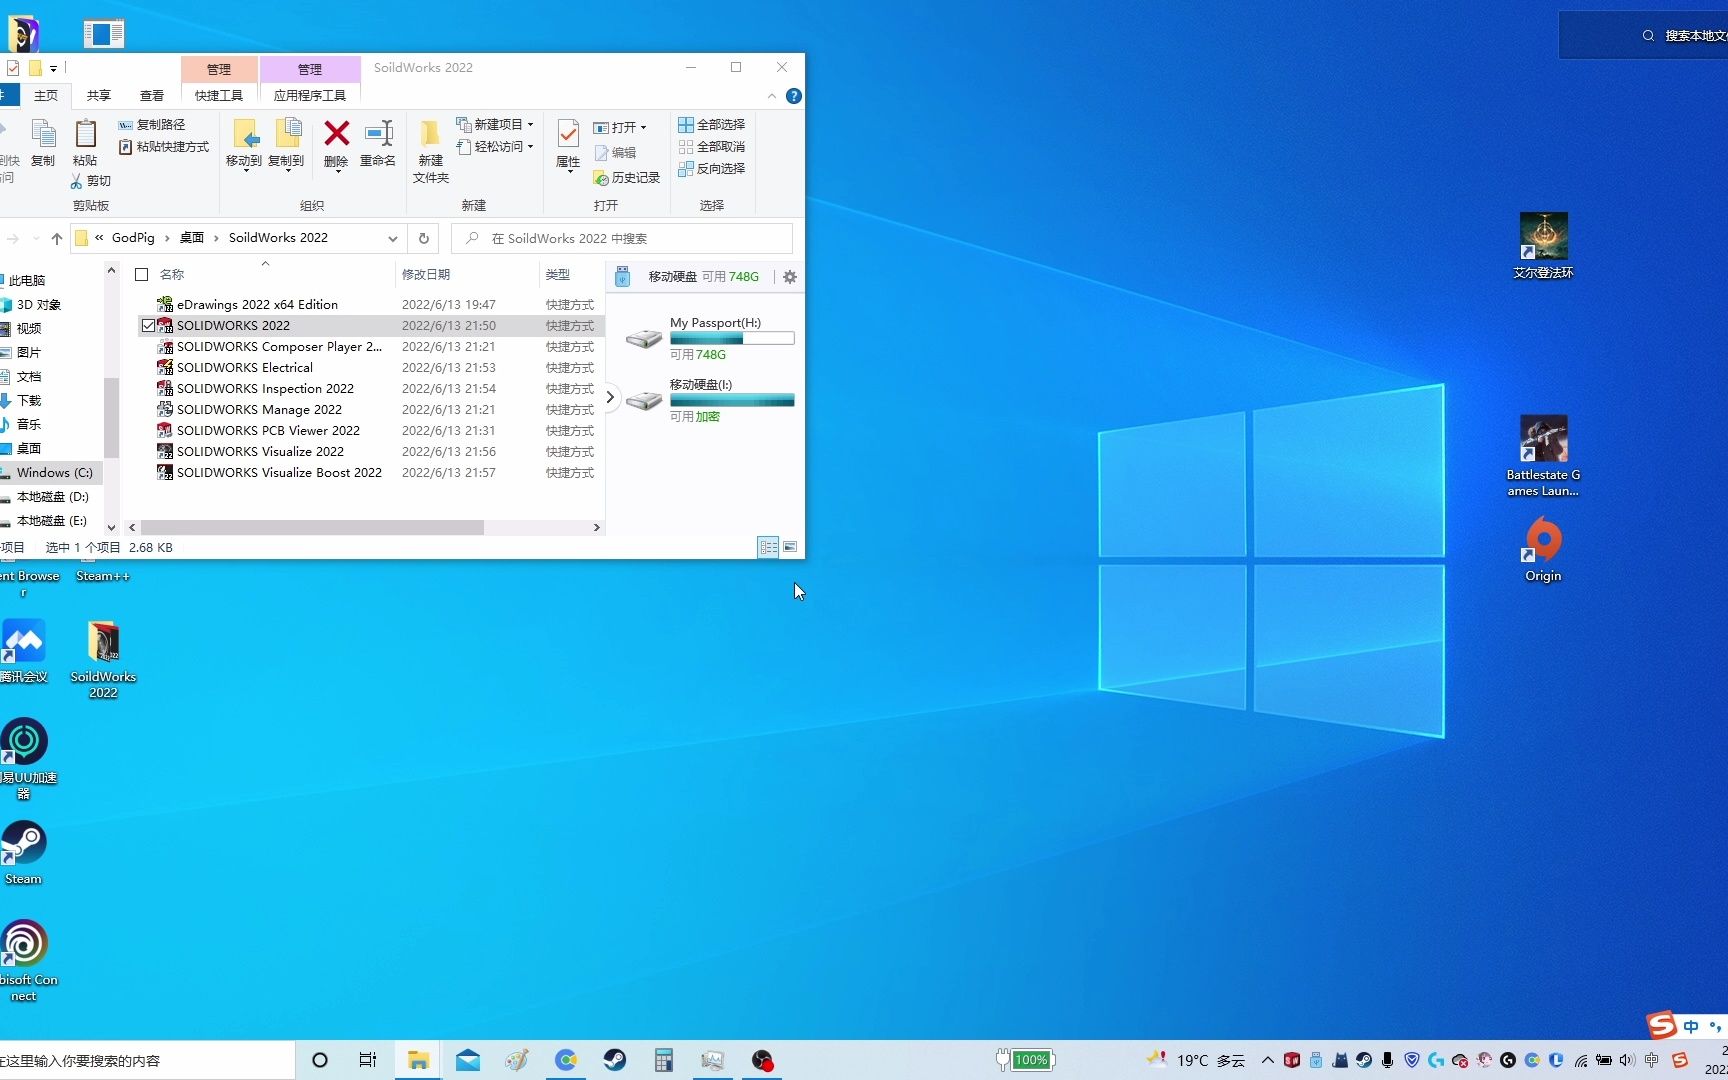Switch to large icons view layout
Screen dimensions: 1728x1080
point(790,547)
